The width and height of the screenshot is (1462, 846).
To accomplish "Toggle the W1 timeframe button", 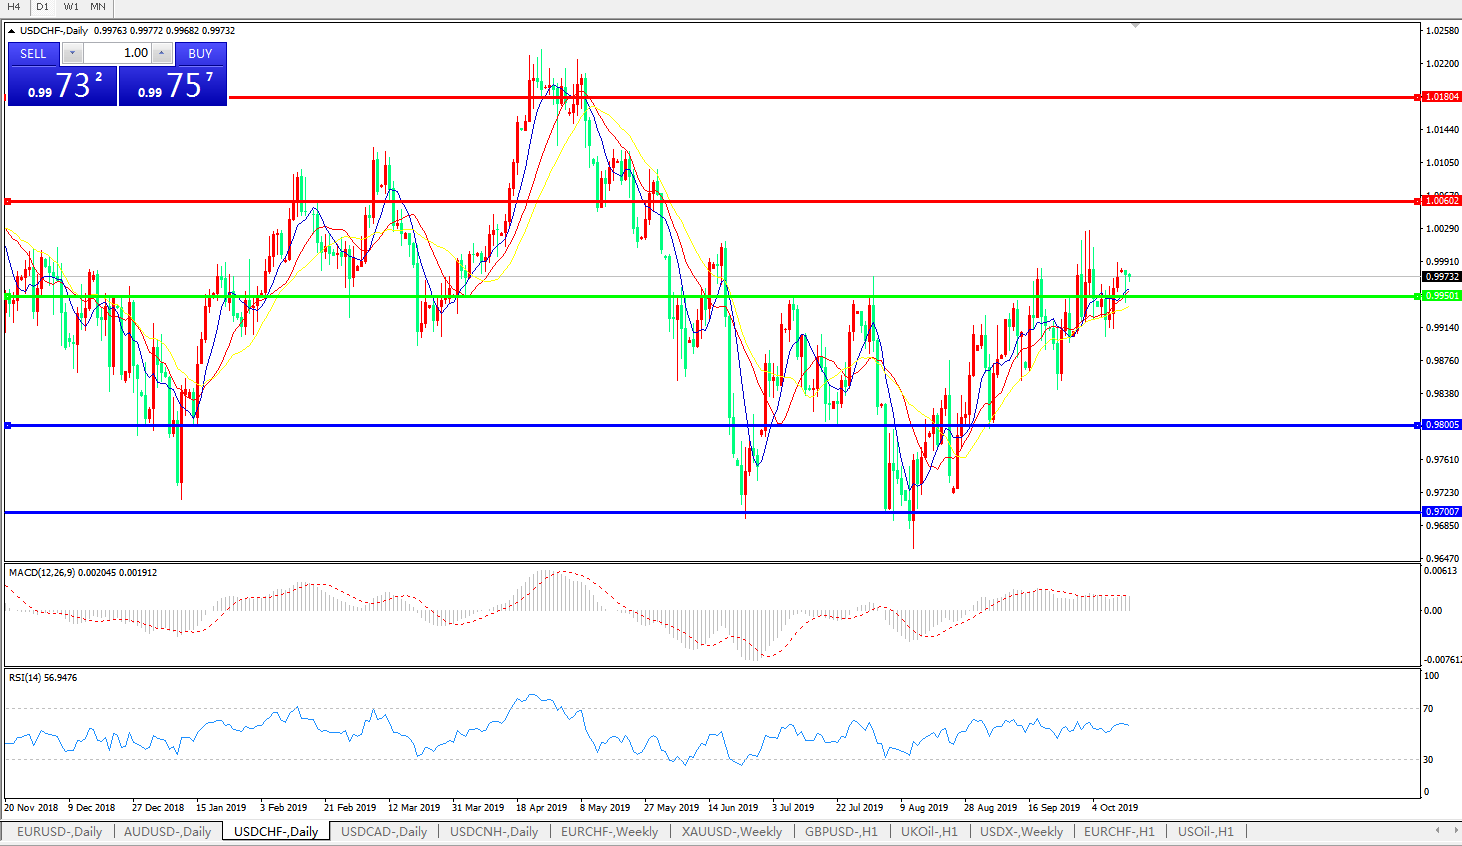I will pos(71,7).
